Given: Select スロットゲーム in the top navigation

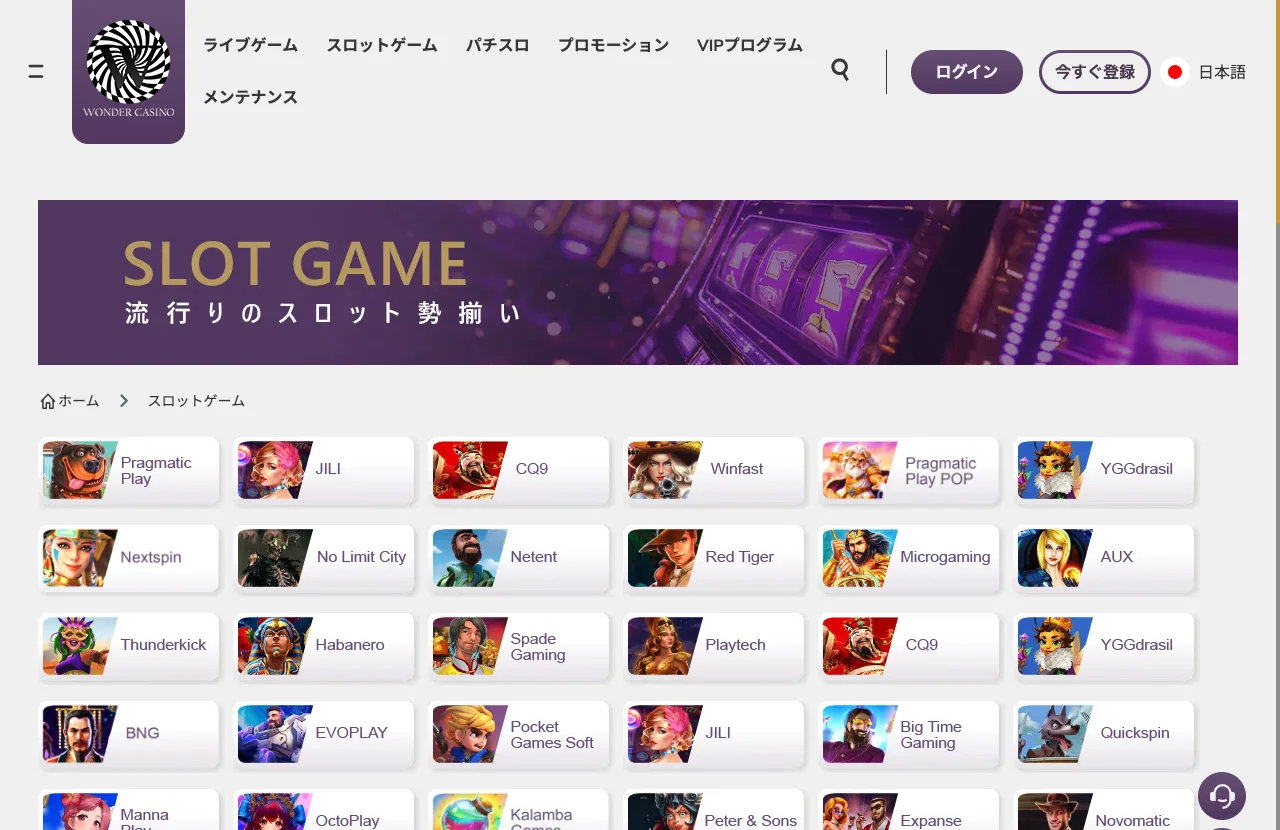Looking at the screenshot, I should [x=382, y=45].
